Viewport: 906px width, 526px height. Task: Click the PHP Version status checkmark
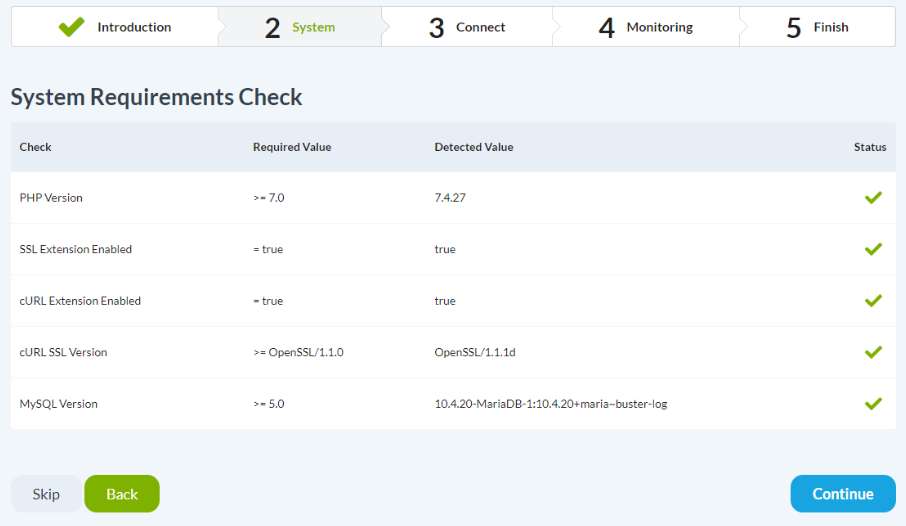coord(873,198)
